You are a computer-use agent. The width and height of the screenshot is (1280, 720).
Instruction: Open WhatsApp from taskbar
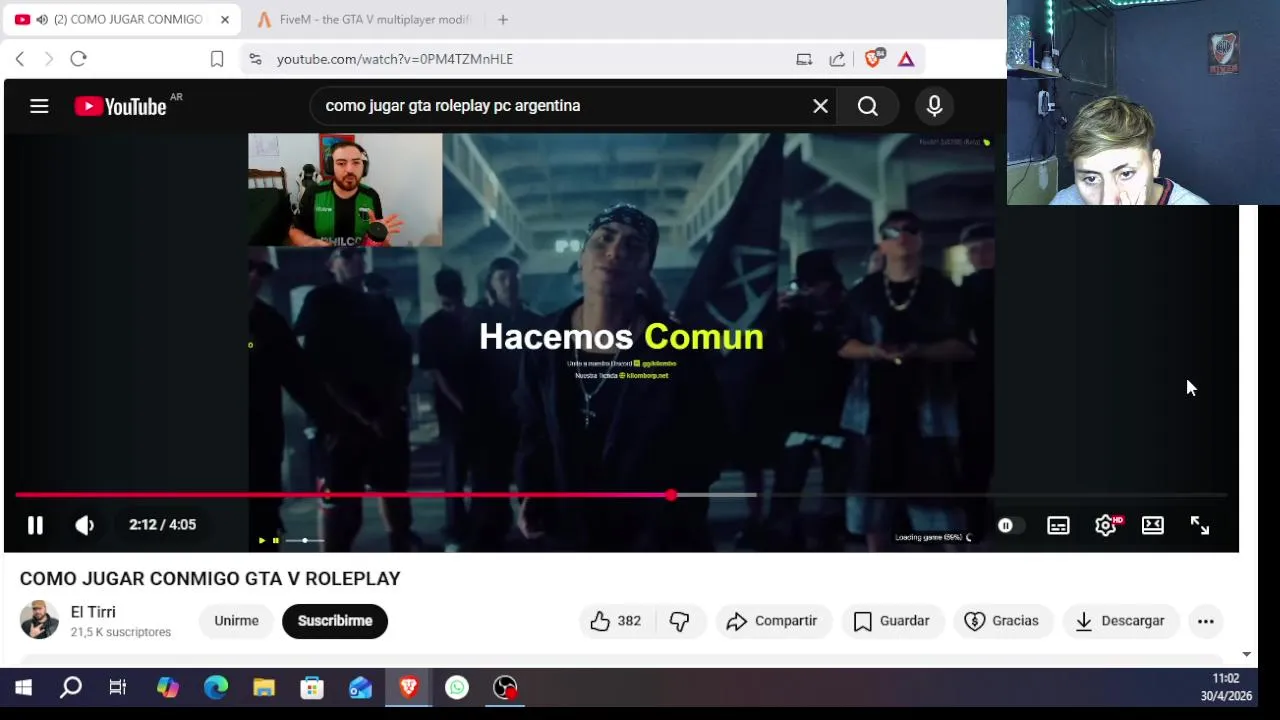(x=457, y=688)
